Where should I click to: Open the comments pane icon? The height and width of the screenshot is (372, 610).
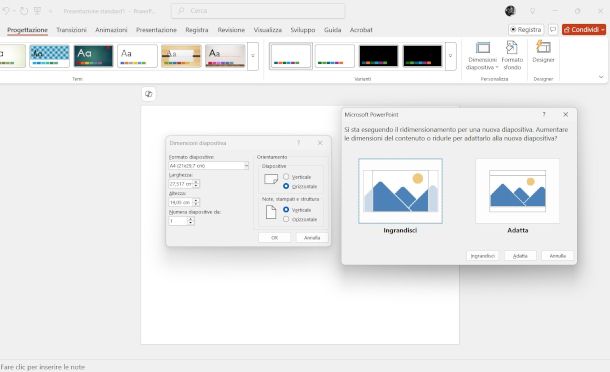point(553,30)
